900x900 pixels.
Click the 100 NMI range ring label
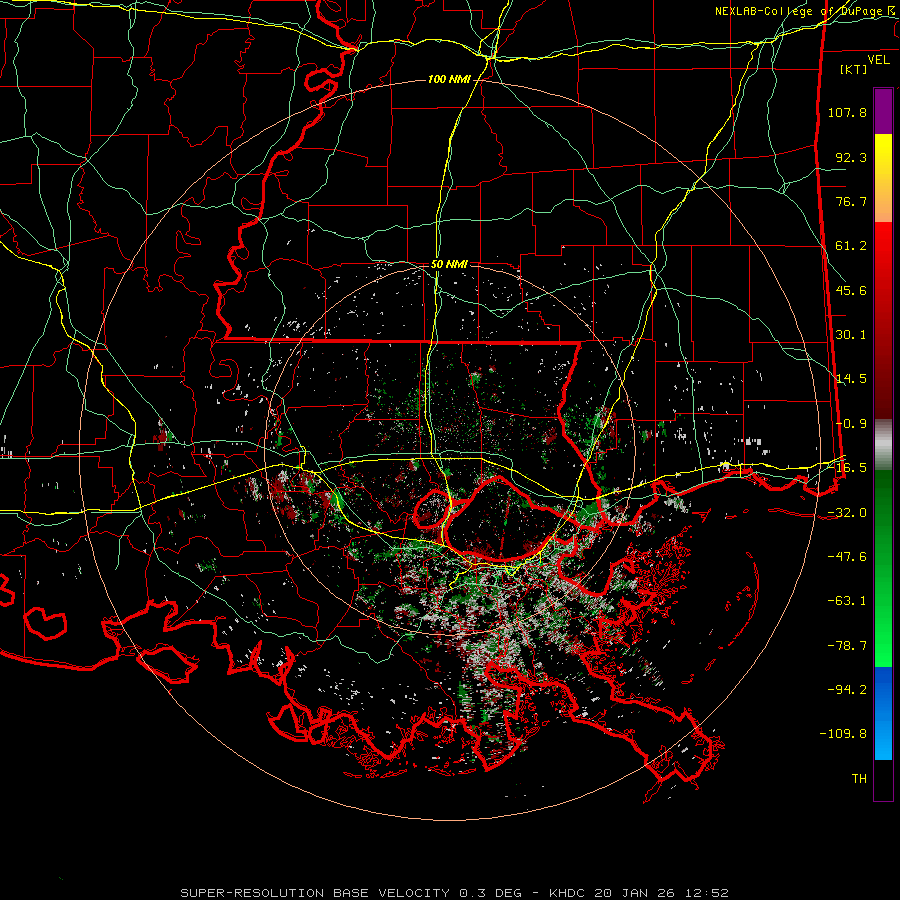pos(449,79)
